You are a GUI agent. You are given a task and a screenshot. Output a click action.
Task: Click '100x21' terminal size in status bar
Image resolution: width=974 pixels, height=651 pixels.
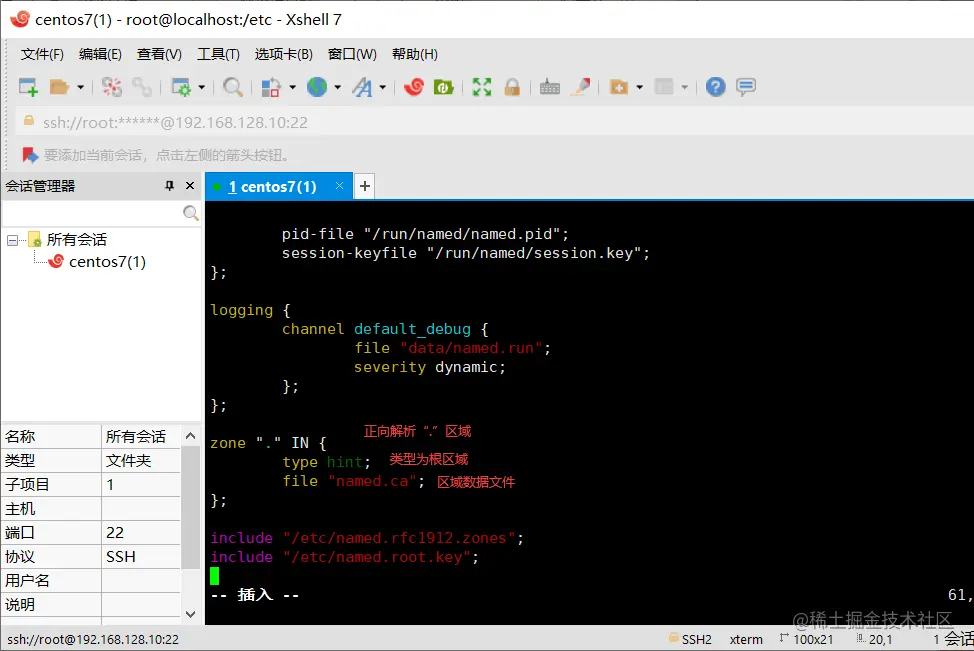pos(812,639)
